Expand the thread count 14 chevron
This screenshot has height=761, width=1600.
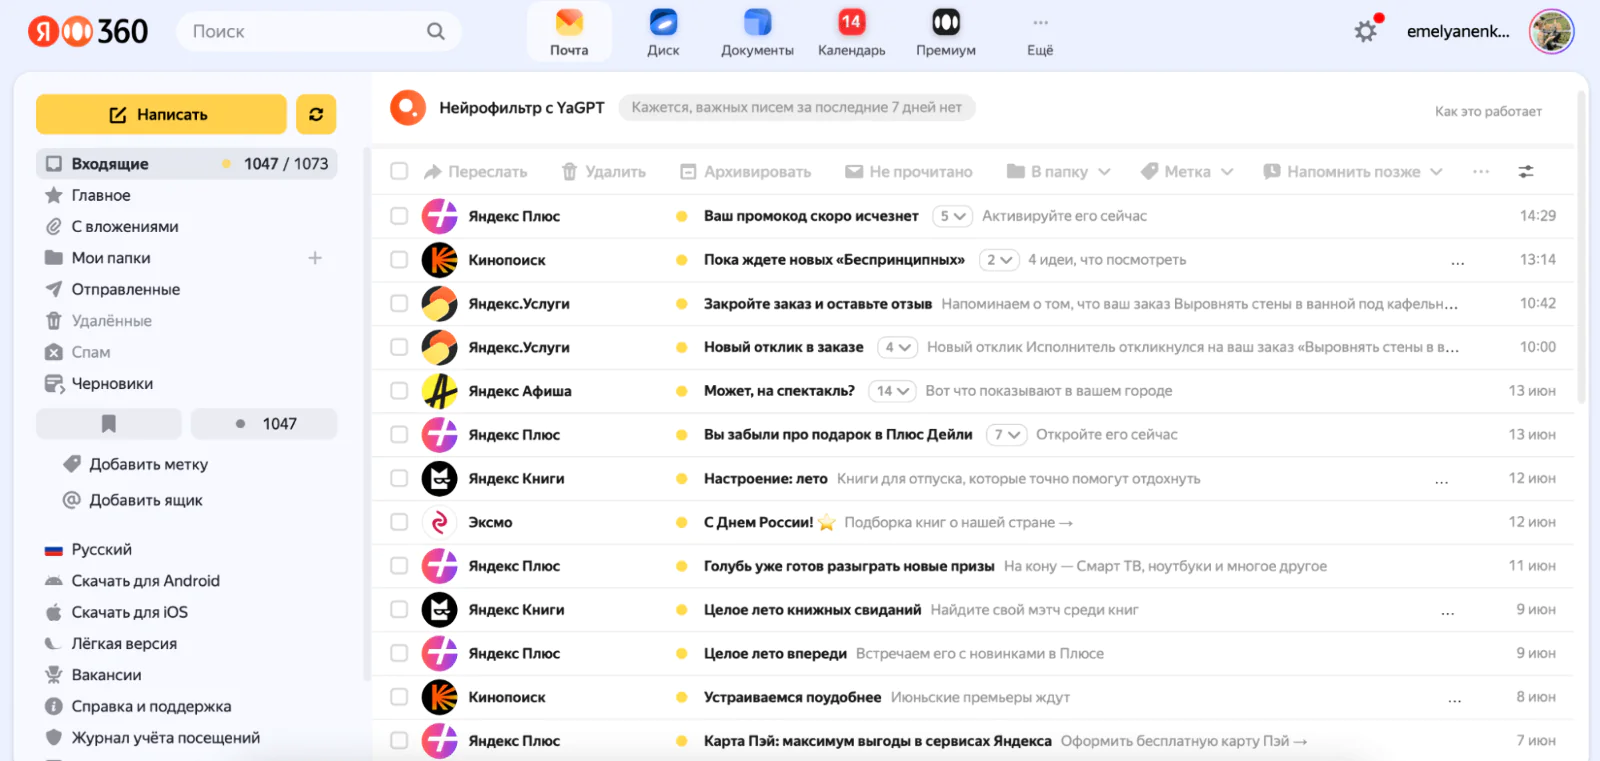(892, 391)
